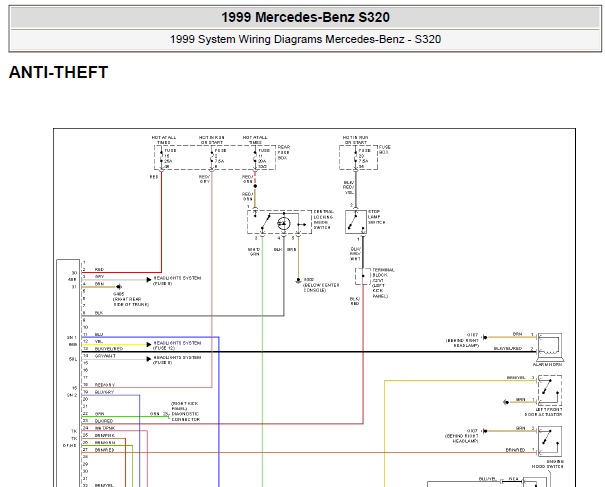This screenshot has width=605, height=487.
Task: Click the ground arrow on door actuator BRN wire
Action: point(506,402)
